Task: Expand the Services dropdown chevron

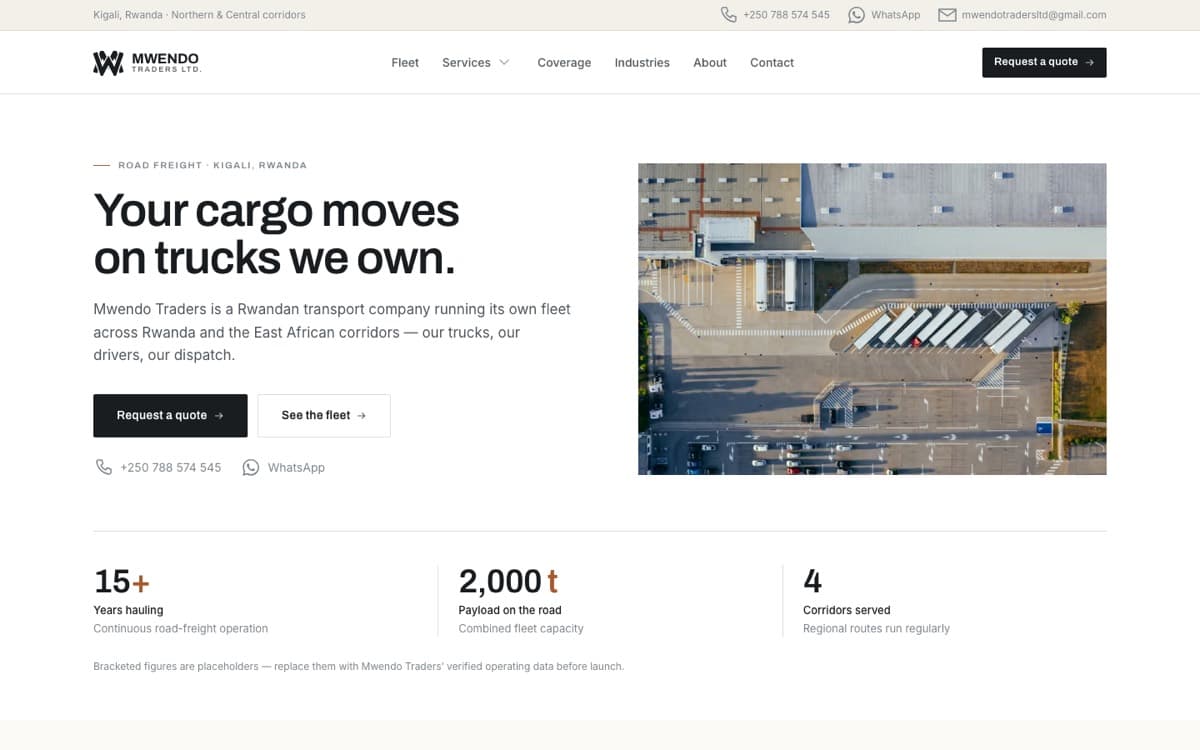Action: click(504, 62)
